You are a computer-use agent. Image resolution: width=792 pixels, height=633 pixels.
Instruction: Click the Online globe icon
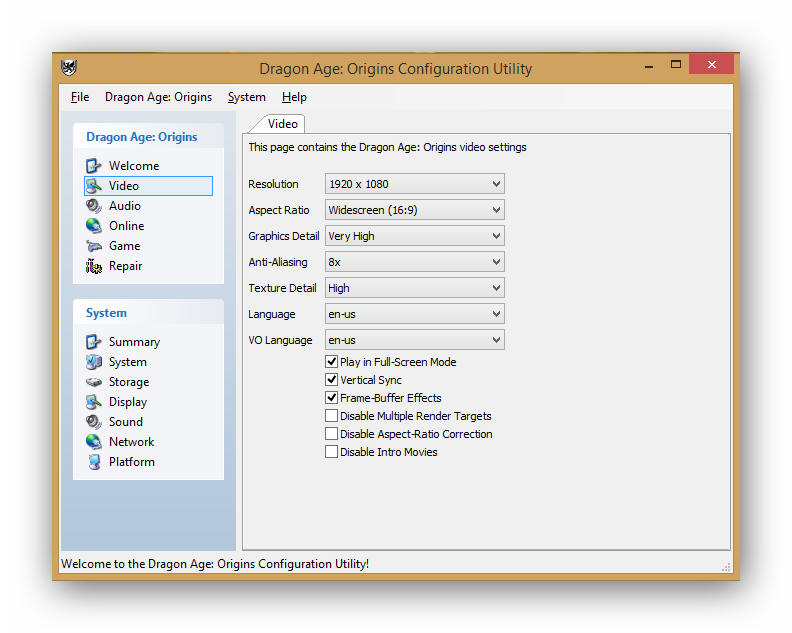pyautogui.click(x=93, y=226)
